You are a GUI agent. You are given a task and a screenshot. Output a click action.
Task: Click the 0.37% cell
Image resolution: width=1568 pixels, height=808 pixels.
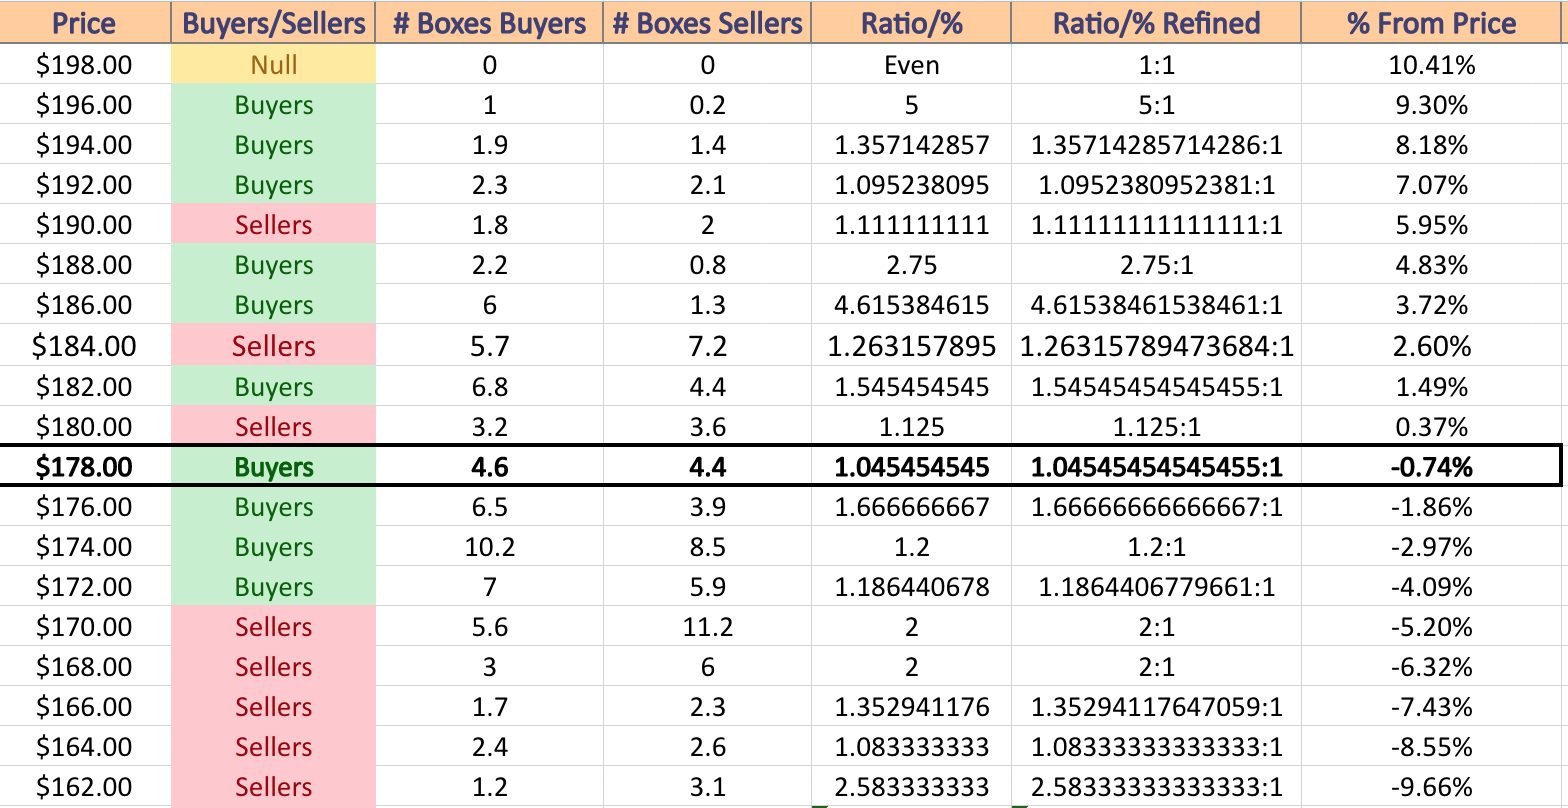click(1432, 427)
